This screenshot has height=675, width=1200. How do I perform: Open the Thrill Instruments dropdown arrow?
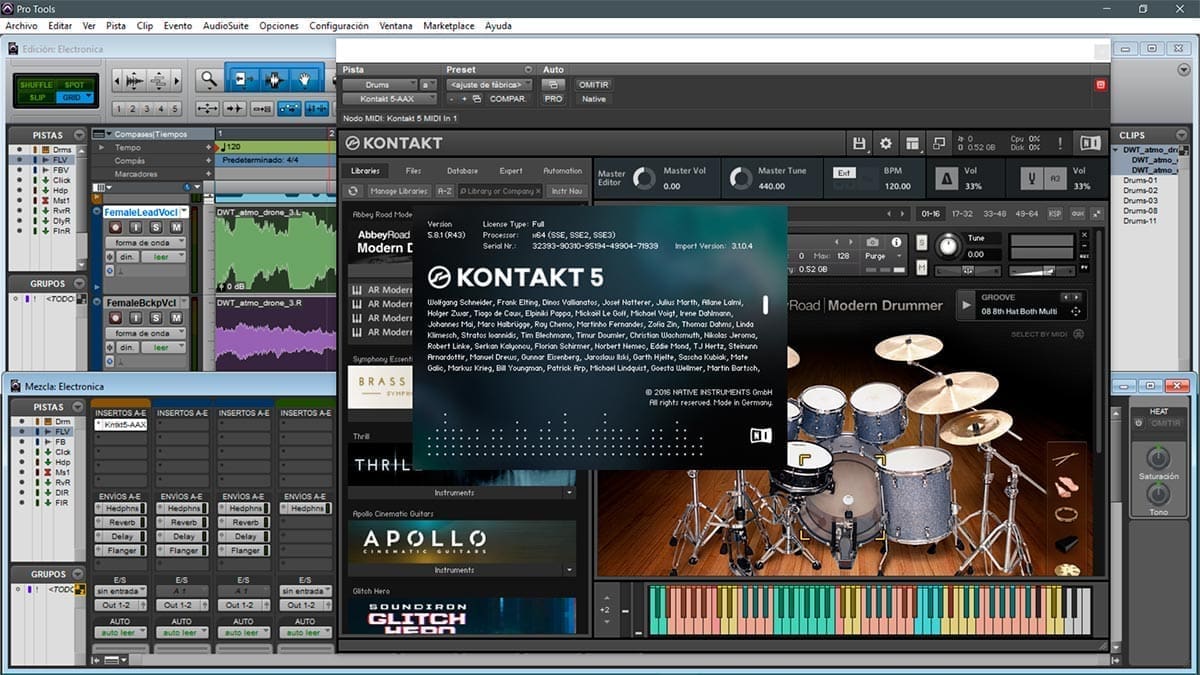tap(569, 493)
